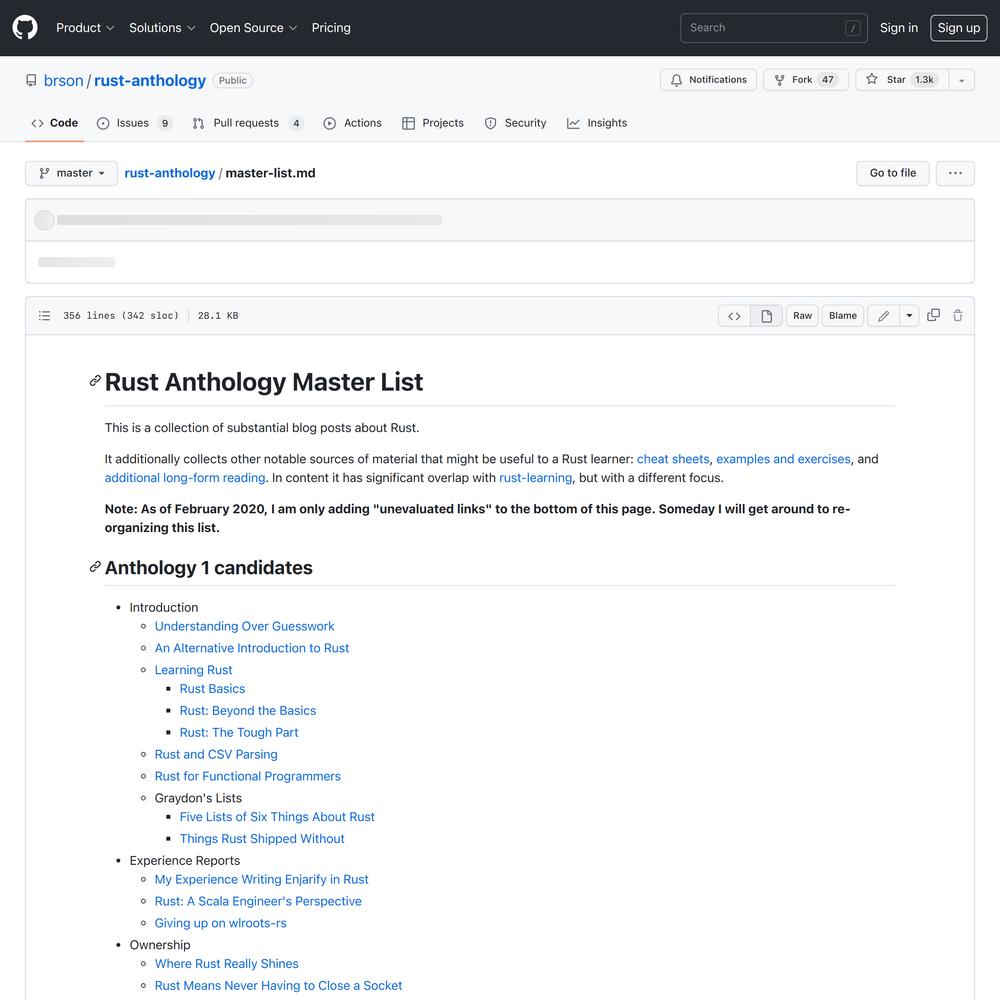Open the Rust Basics link
The height and width of the screenshot is (1000, 1000).
point(212,689)
